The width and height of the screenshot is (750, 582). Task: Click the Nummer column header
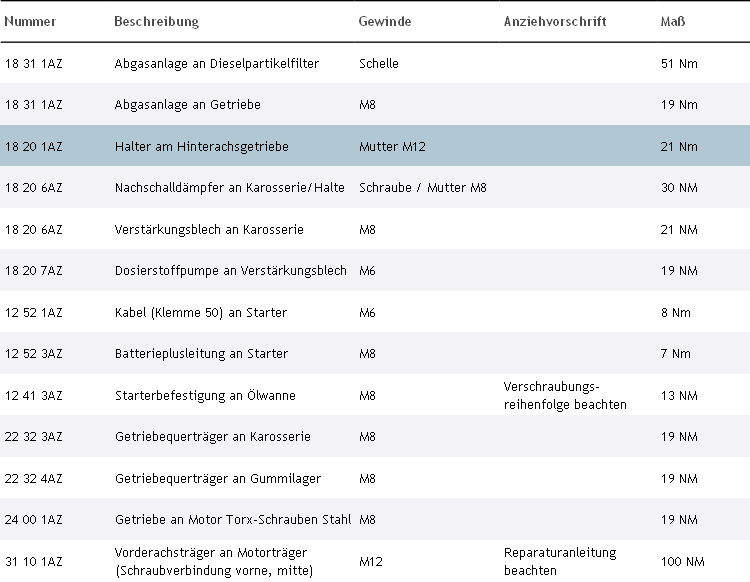click(30, 22)
